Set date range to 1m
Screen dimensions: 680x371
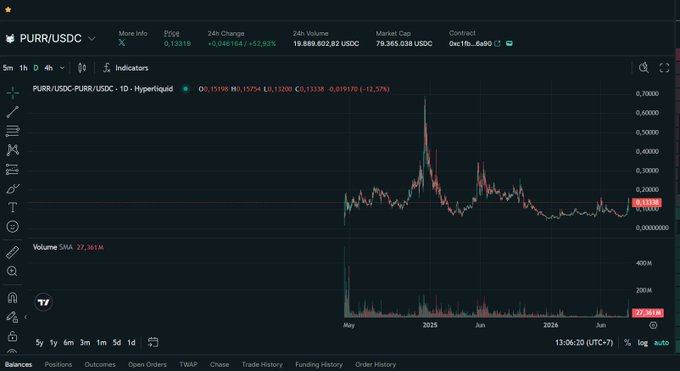101,343
